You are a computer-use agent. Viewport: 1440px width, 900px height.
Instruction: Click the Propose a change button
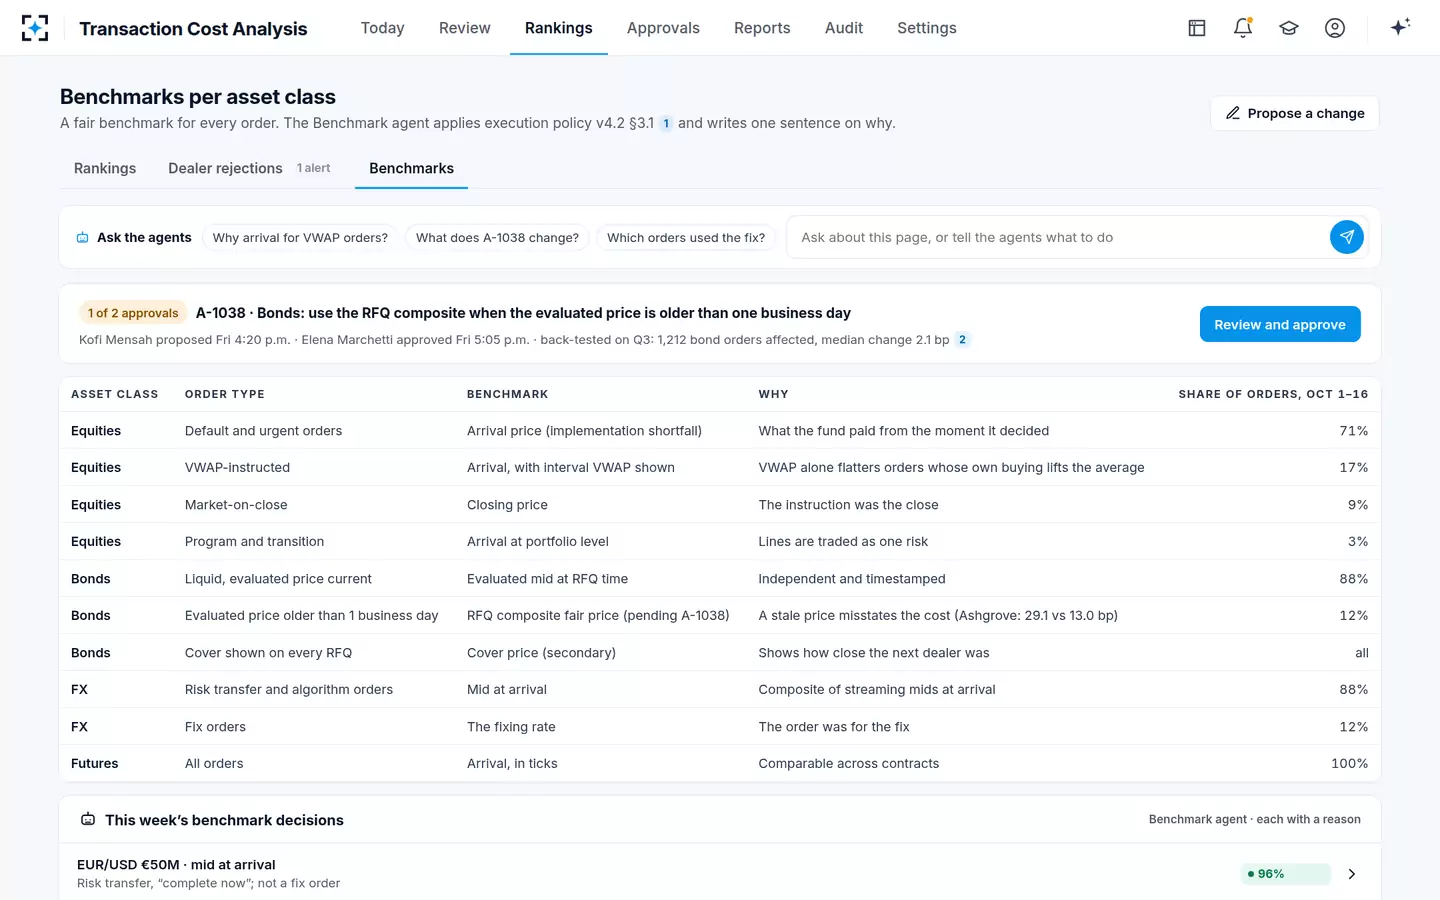click(x=1295, y=113)
